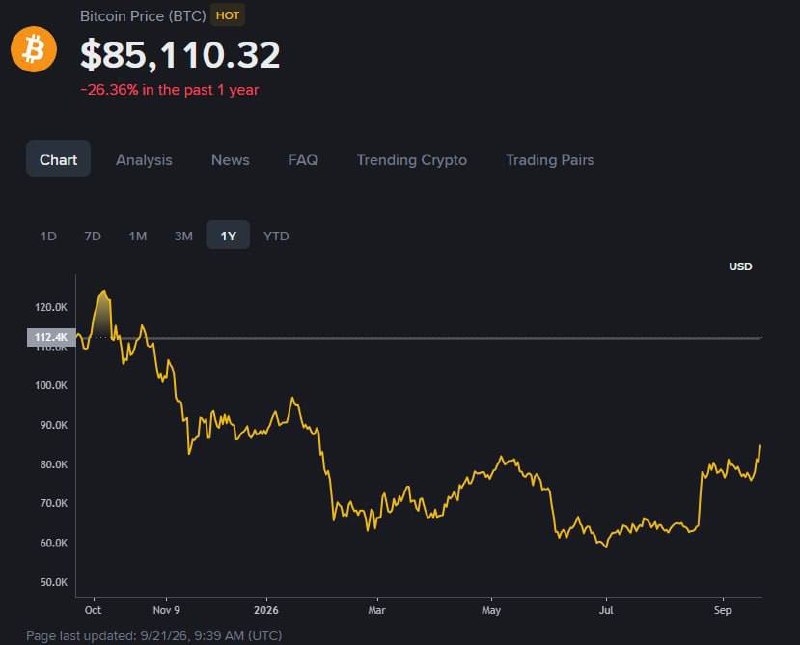Click the orange Bitcoin logo icon

pos(34,49)
